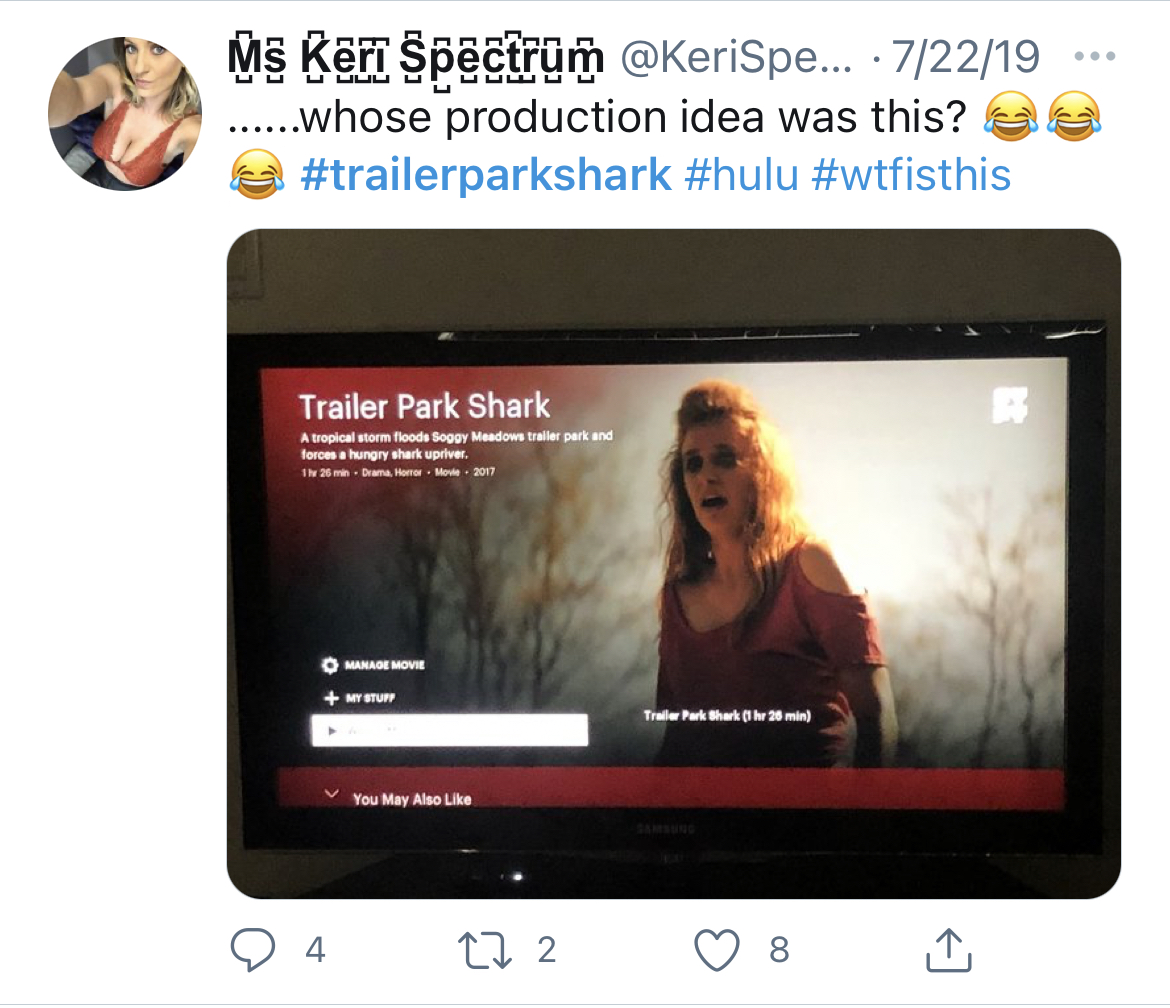Click the network logo on the TV screen
Image resolution: width=1170 pixels, height=1008 pixels.
pyautogui.click(x=1009, y=405)
